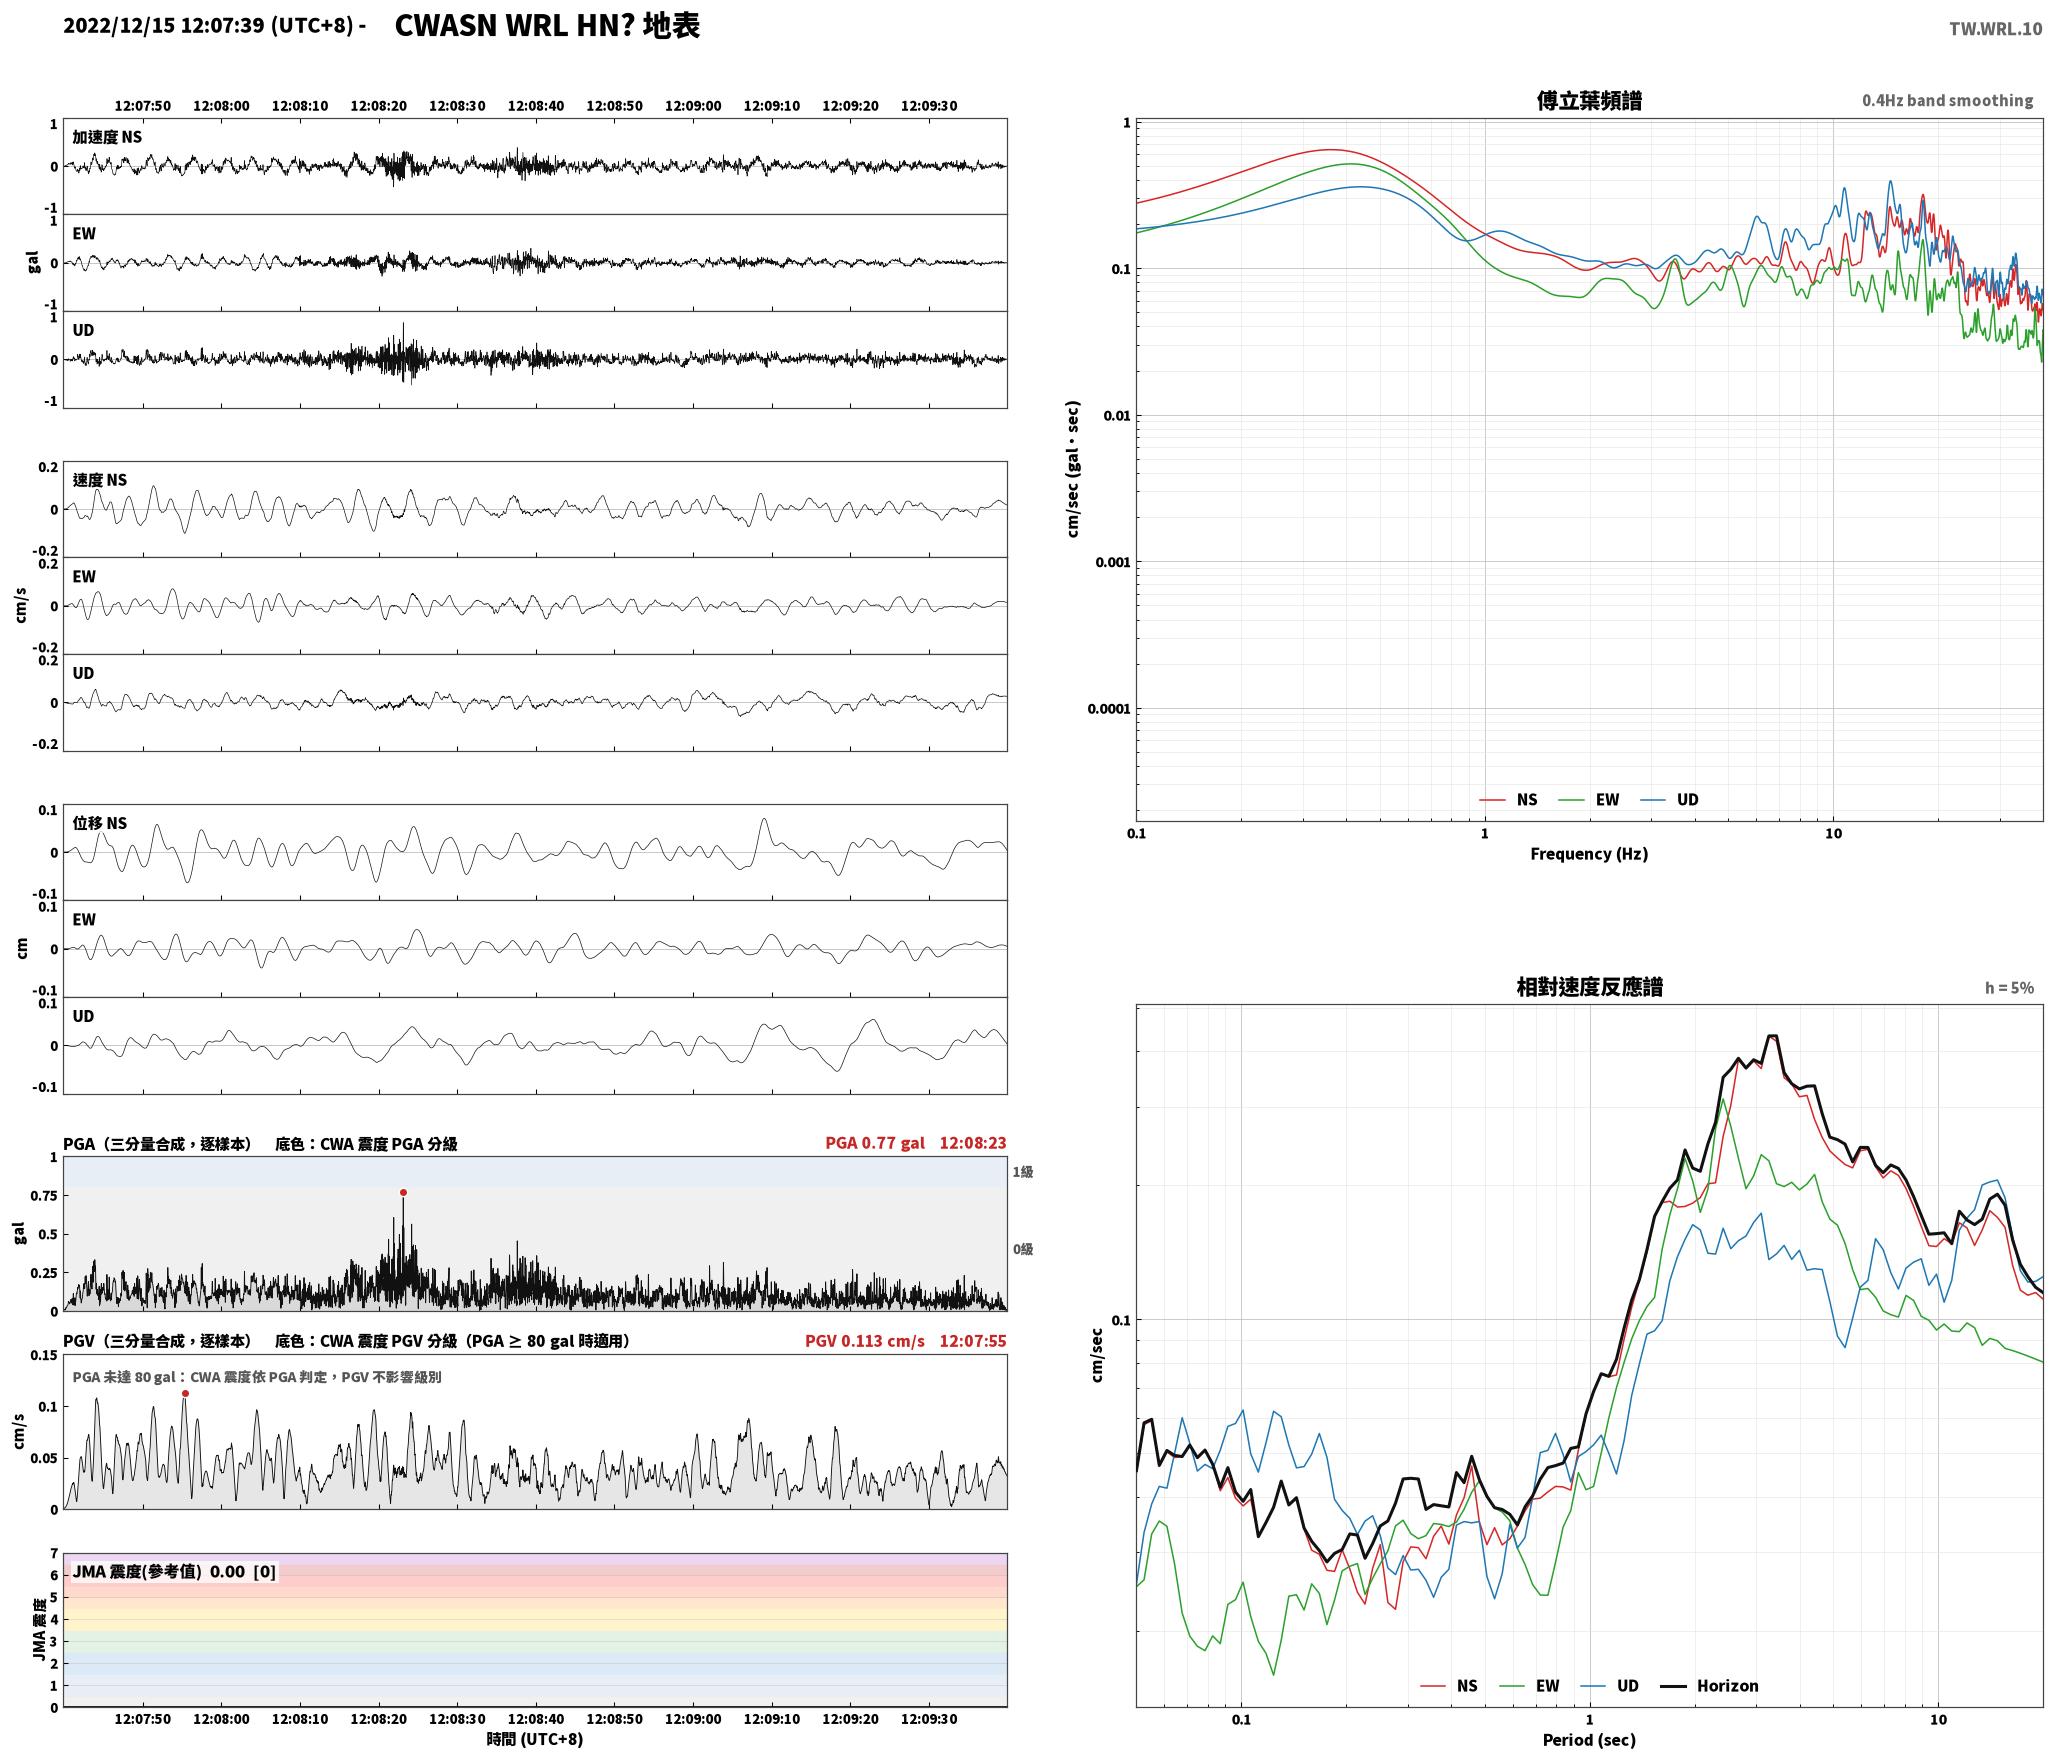2054x1760 pixels.
Task: Select the EW legend entry in Fourier spectrum
Action: point(1588,799)
